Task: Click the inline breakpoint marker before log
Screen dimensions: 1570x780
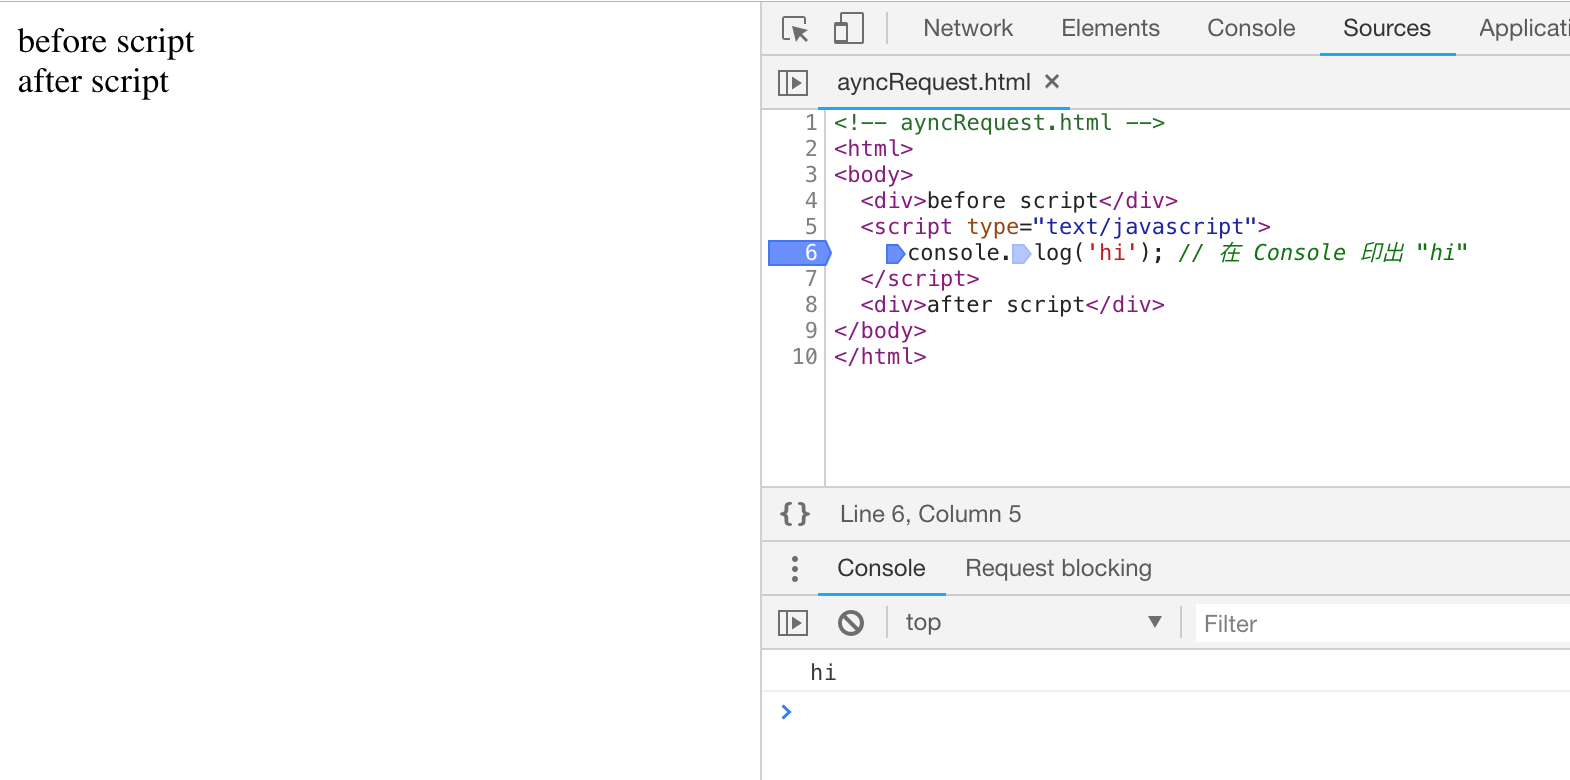Action: pos(1021,254)
